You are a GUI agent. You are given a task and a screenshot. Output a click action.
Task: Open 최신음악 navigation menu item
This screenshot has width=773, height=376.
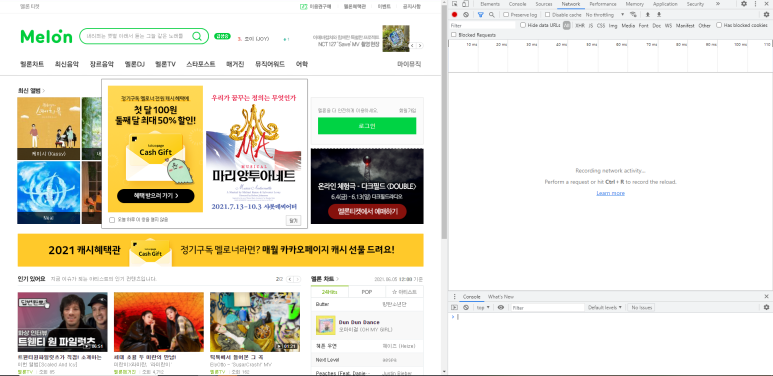point(67,64)
